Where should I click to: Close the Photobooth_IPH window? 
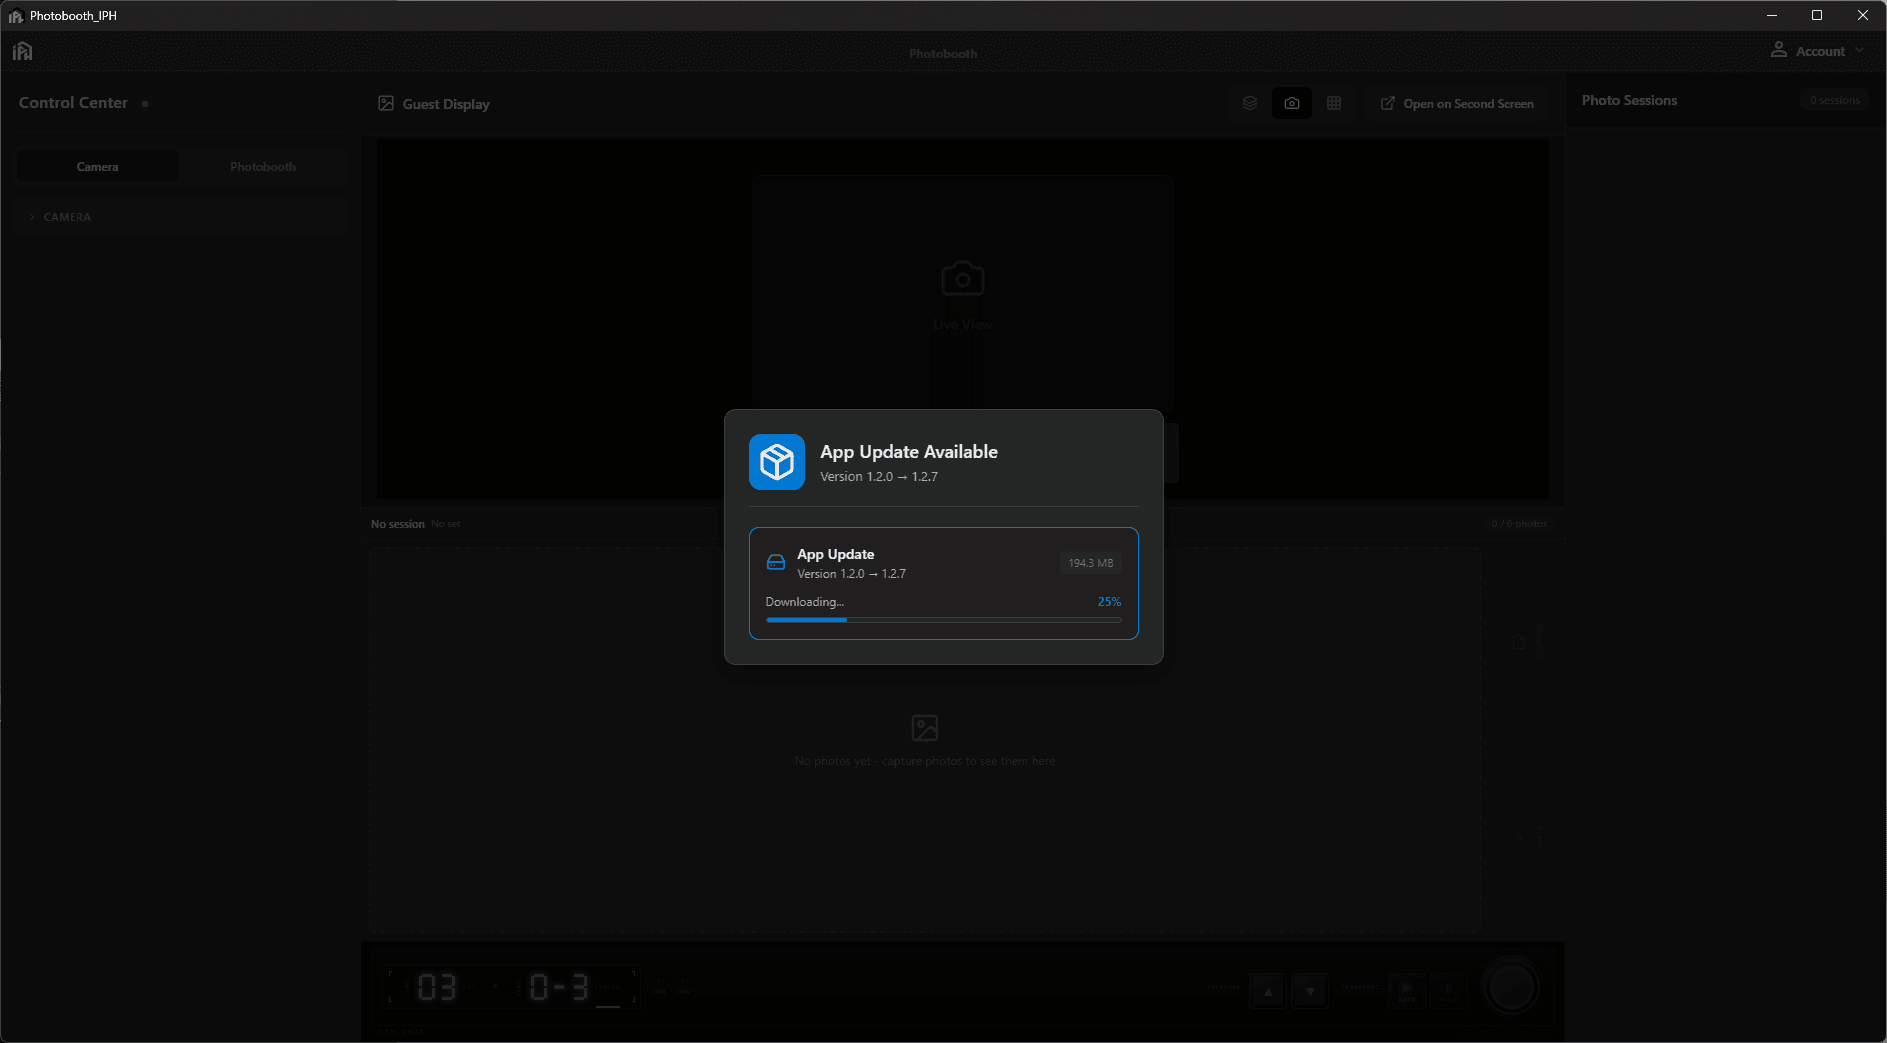coord(1863,15)
